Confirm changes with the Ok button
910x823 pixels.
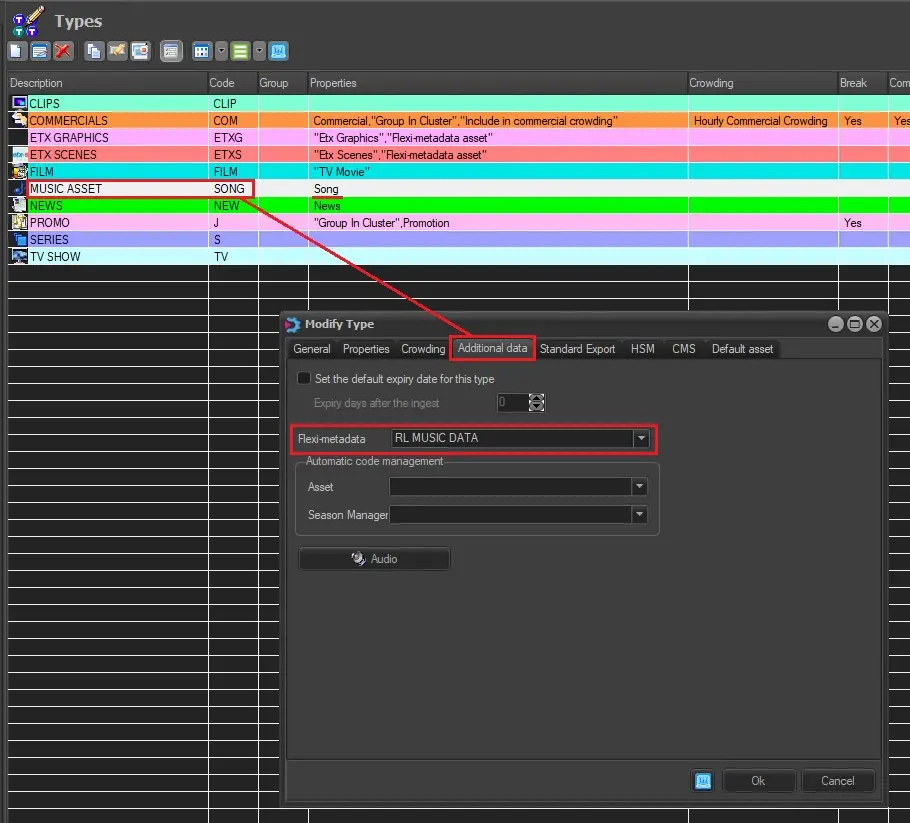(758, 781)
